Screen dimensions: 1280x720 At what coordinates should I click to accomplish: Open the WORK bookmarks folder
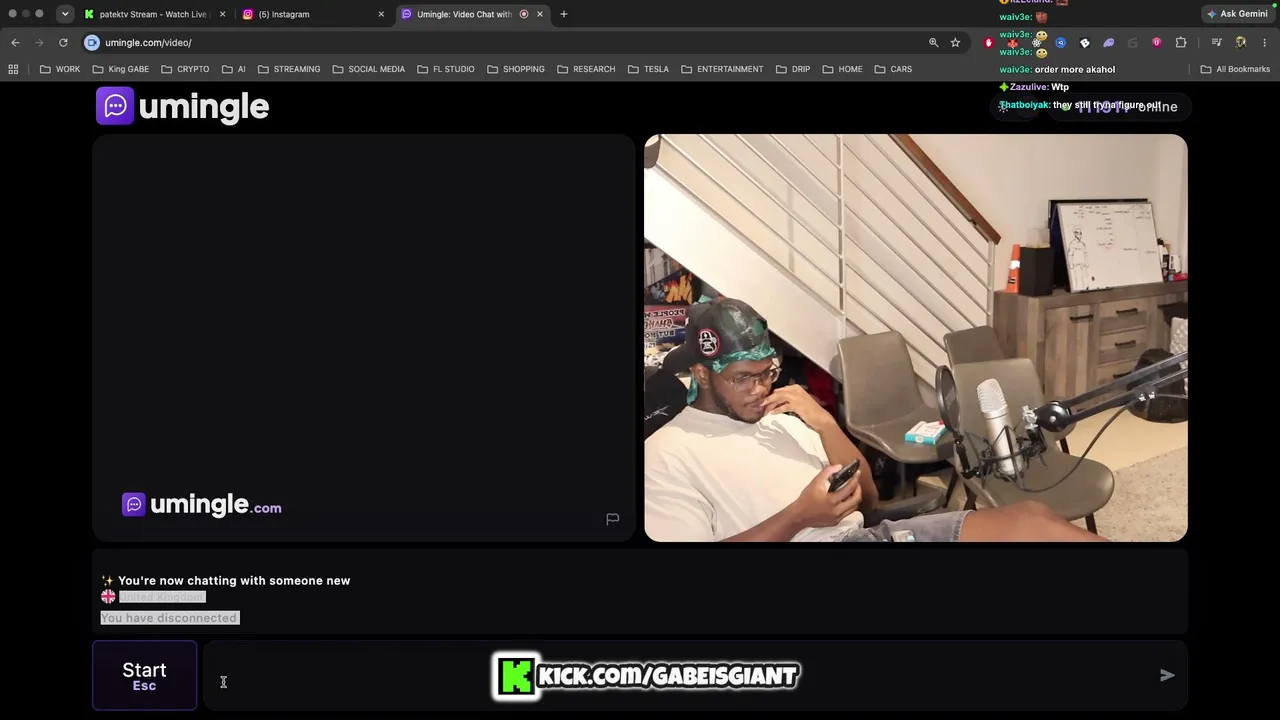(x=60, y=69)
